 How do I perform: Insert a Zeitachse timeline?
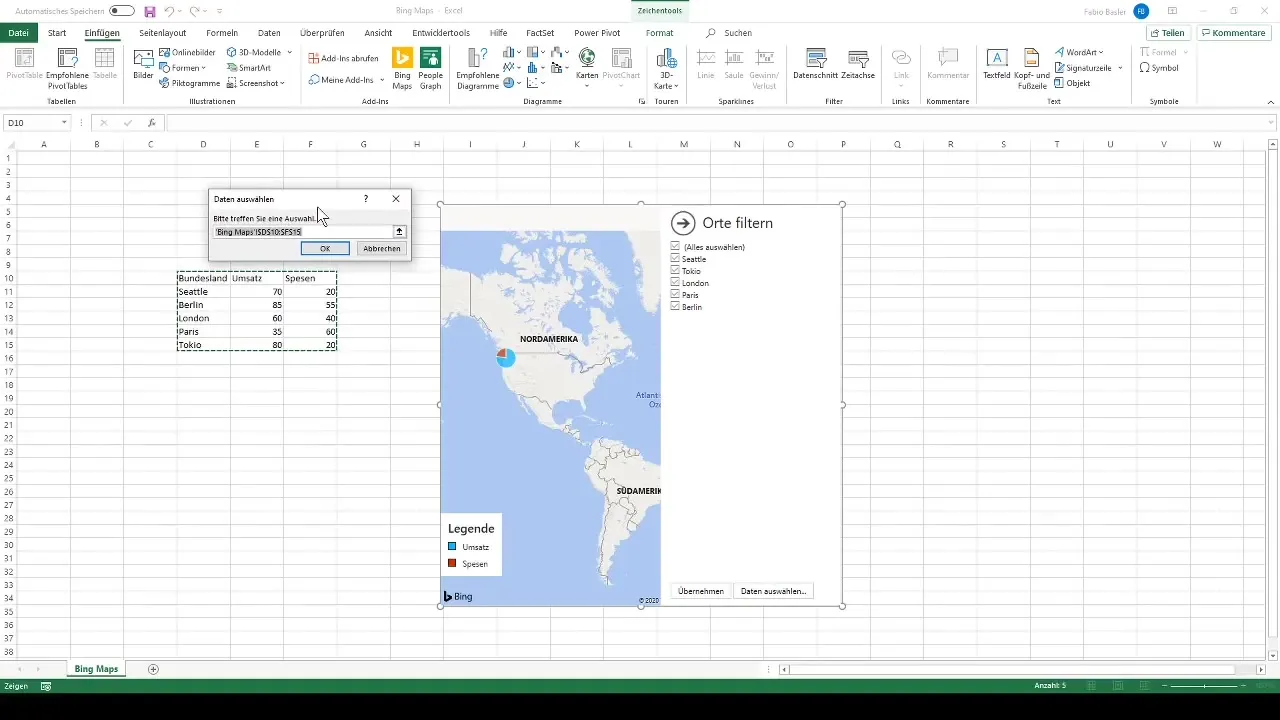858,63
